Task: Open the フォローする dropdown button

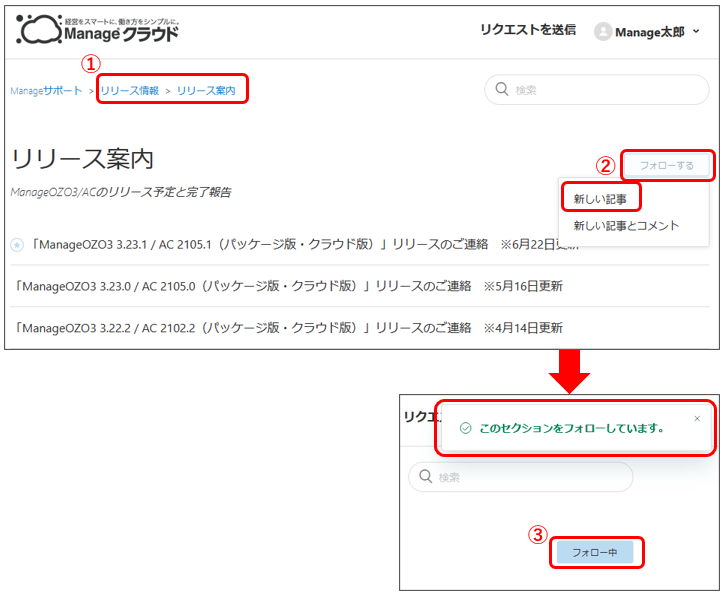Action: coord(666,165)
